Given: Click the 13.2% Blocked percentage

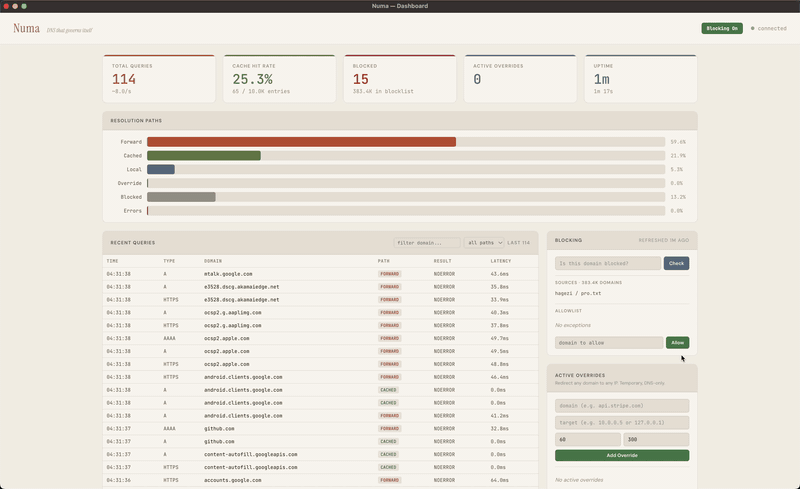Looking at the screenshot, I should click(678, 197).
